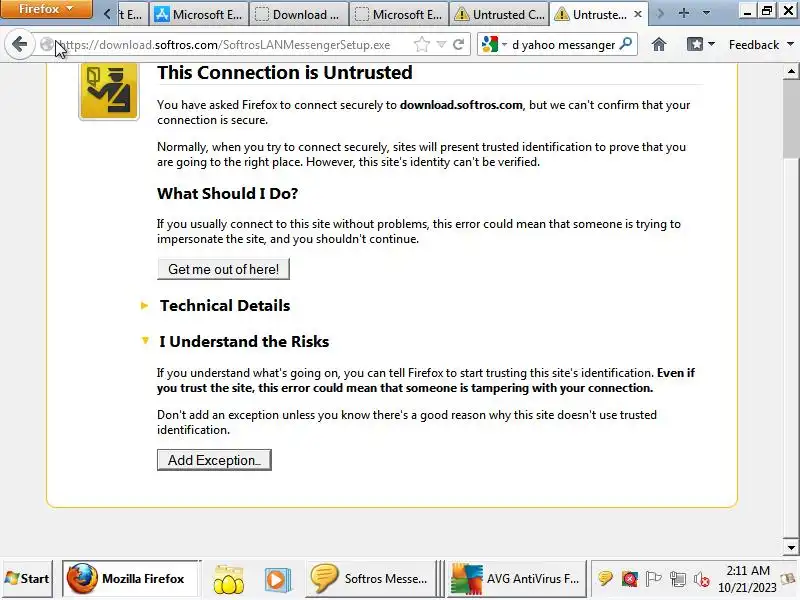800x600 pixels.
Task: Click the page scrollbar up arrow
Action: (791, 71)
